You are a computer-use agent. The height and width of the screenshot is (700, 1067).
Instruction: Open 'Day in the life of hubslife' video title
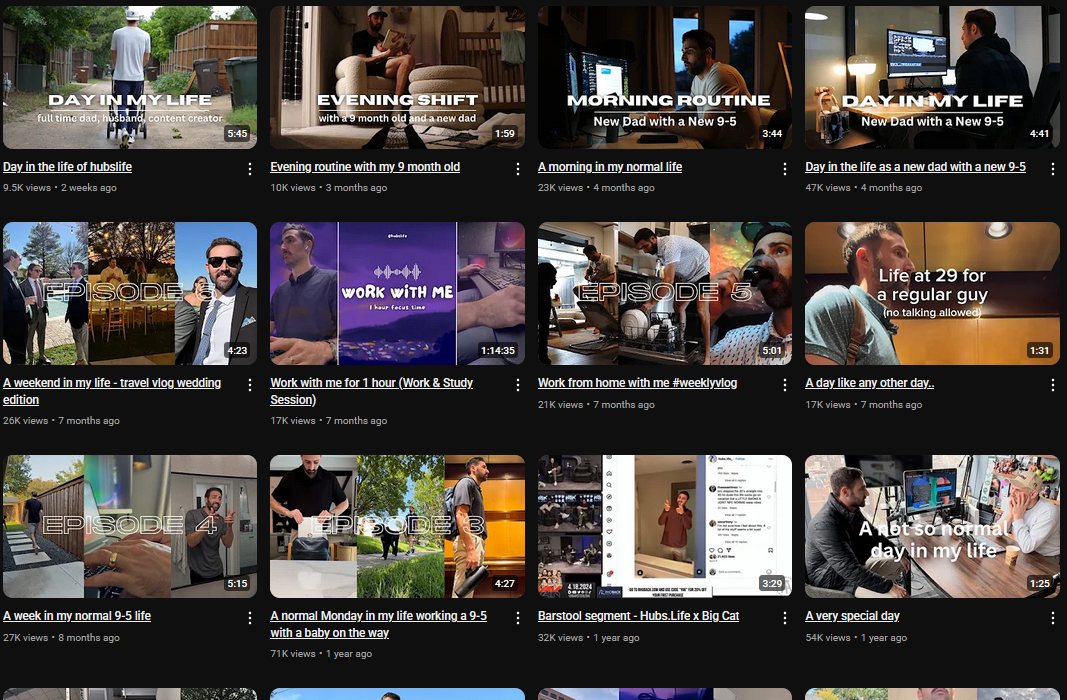[x=67, y=167]
